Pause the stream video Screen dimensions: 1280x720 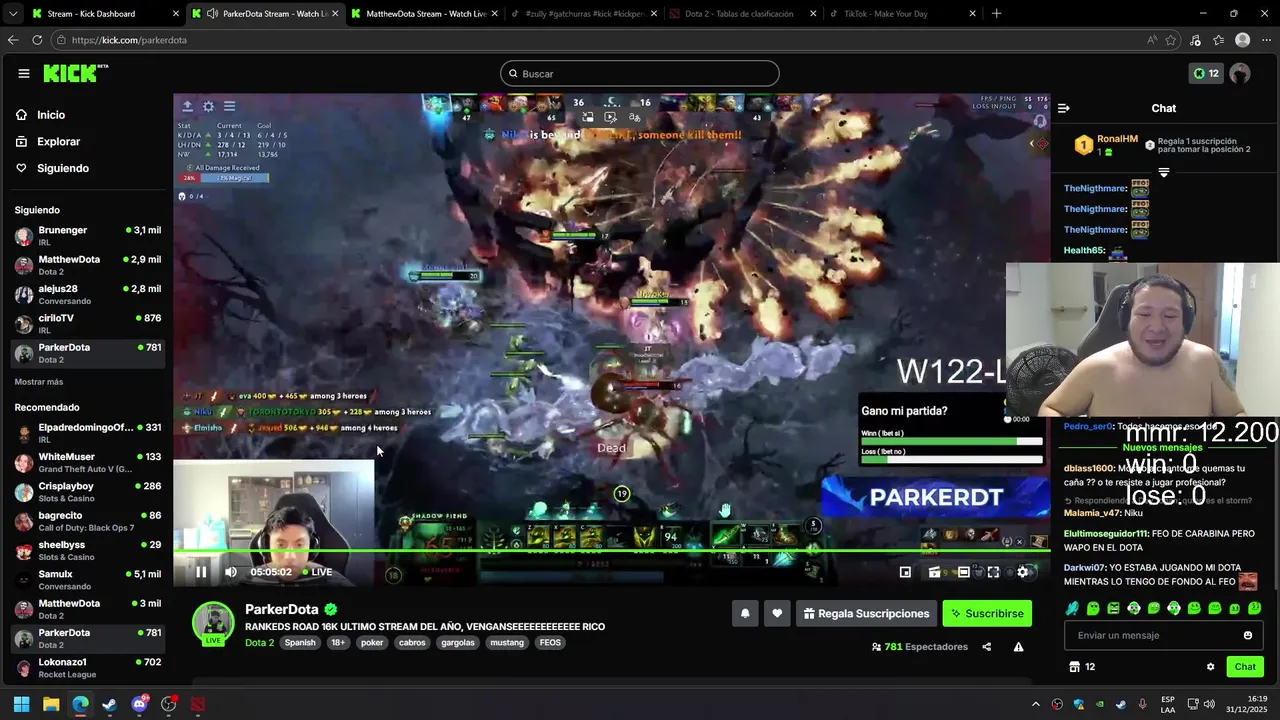click(x=201, y=572)
